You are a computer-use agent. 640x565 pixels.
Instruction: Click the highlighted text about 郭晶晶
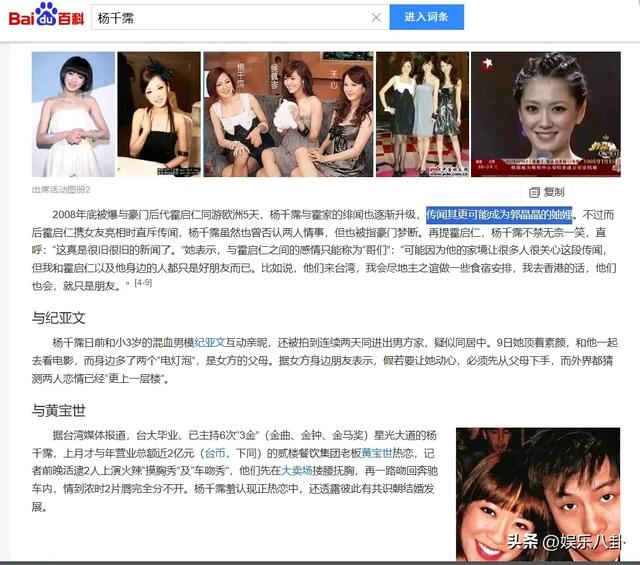point(499,215)
